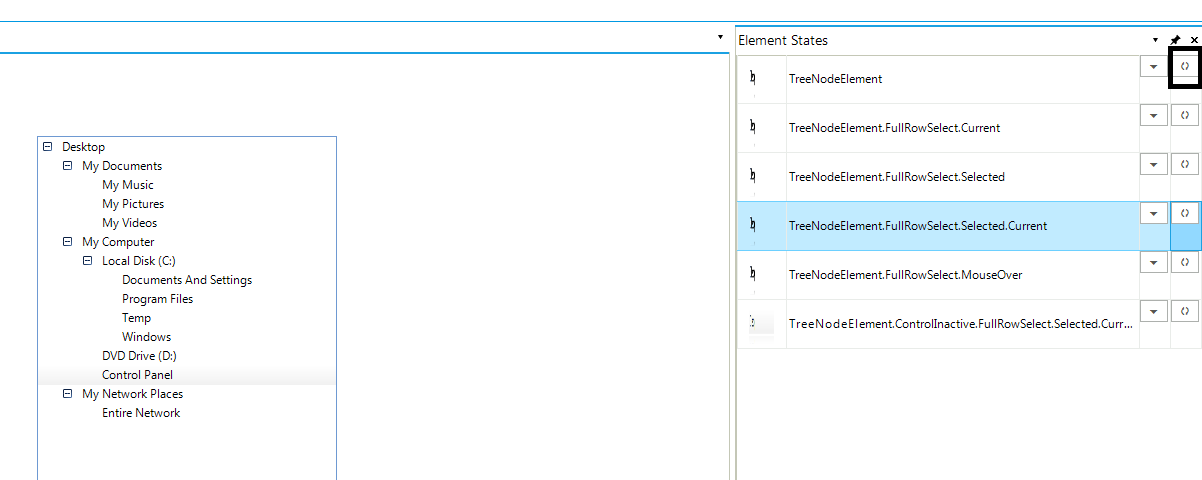This screenshot has height=480, width=1202.
Task: Select TreeNodeElement.FullRowSelect.Current state row
Action: tap(894, 128)
